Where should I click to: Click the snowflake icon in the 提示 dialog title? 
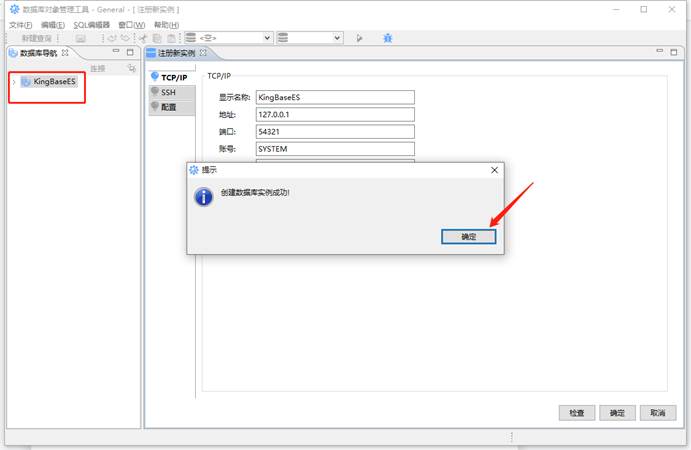pyautogui.click(x=194, y=170)
